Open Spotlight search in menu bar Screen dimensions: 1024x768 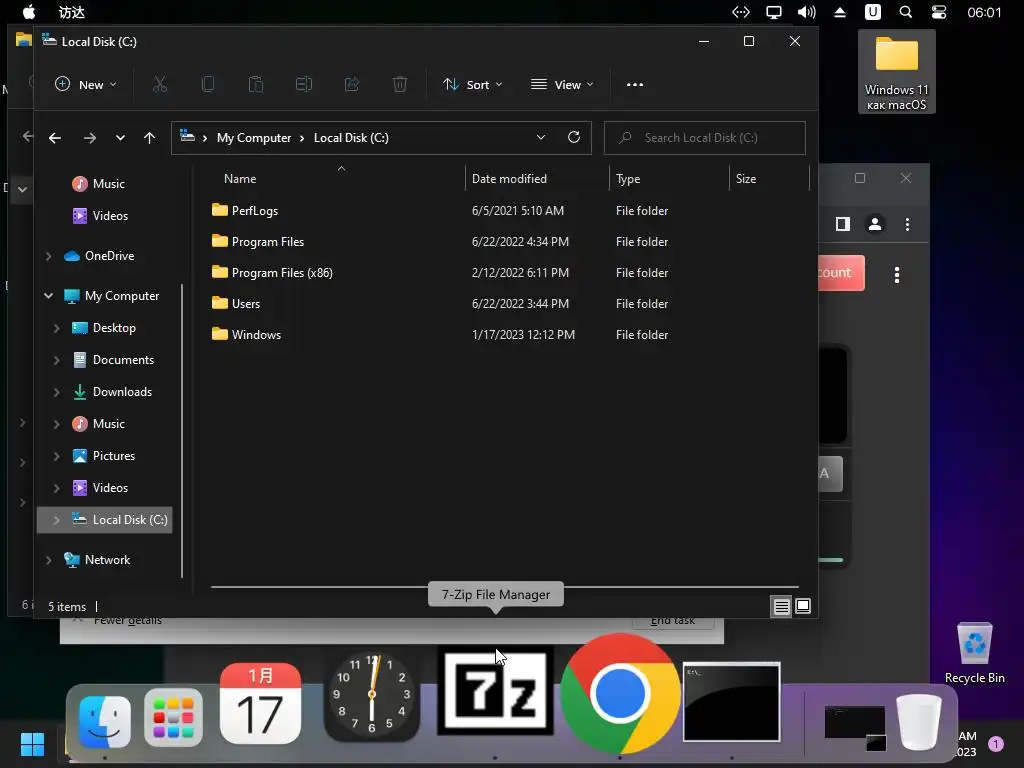click(x=906, y=12)
